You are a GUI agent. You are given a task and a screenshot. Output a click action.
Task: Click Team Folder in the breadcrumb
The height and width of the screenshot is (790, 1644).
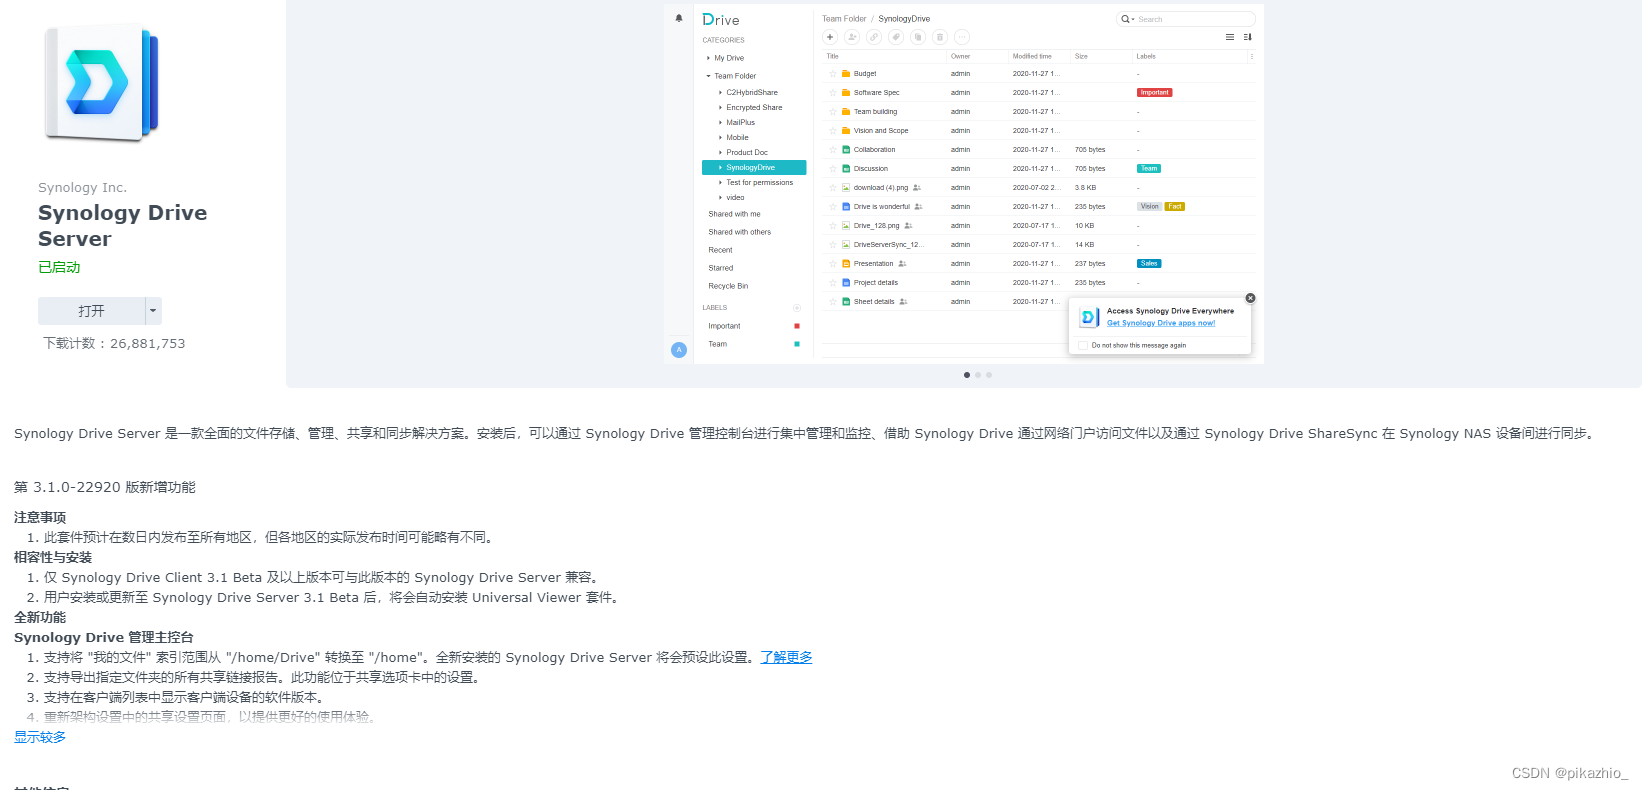pyautogui.click(x=844, y=19)
